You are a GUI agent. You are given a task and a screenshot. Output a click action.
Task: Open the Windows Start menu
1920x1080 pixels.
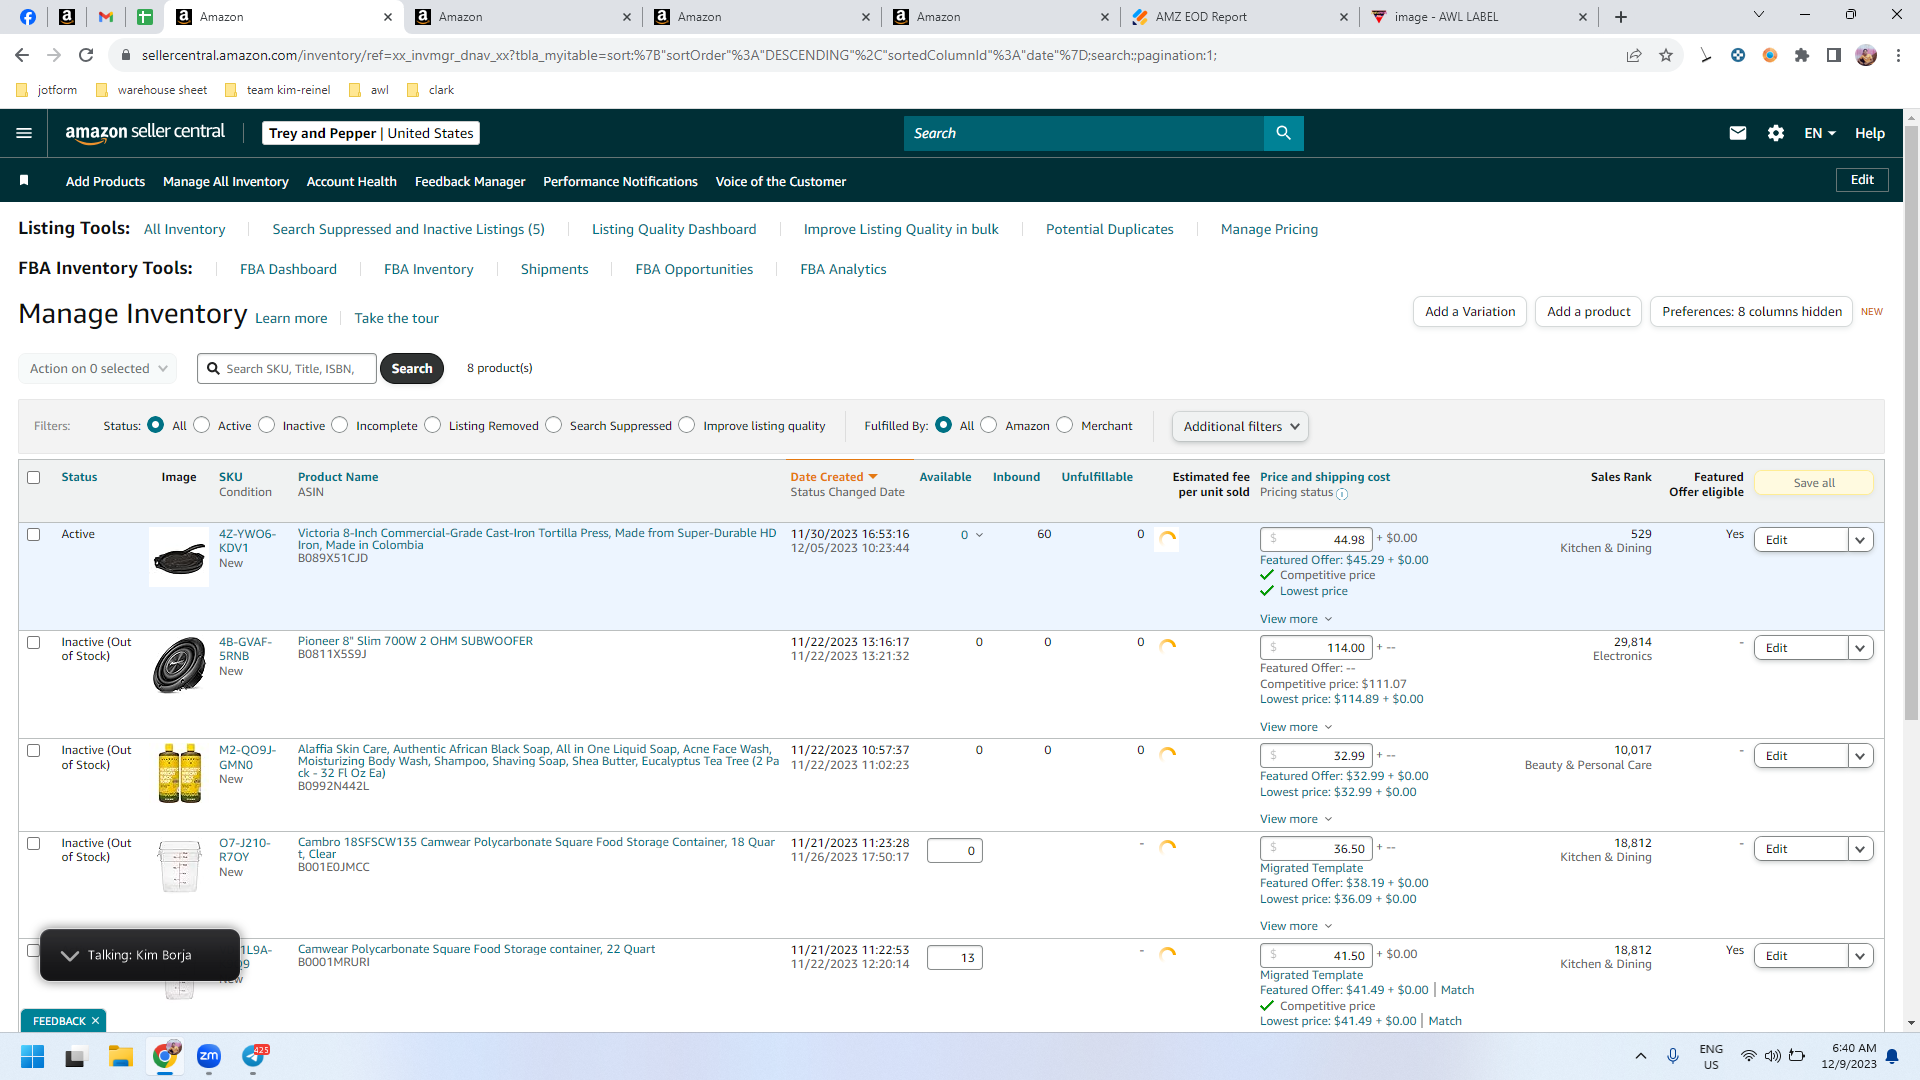coord(33,1056)
